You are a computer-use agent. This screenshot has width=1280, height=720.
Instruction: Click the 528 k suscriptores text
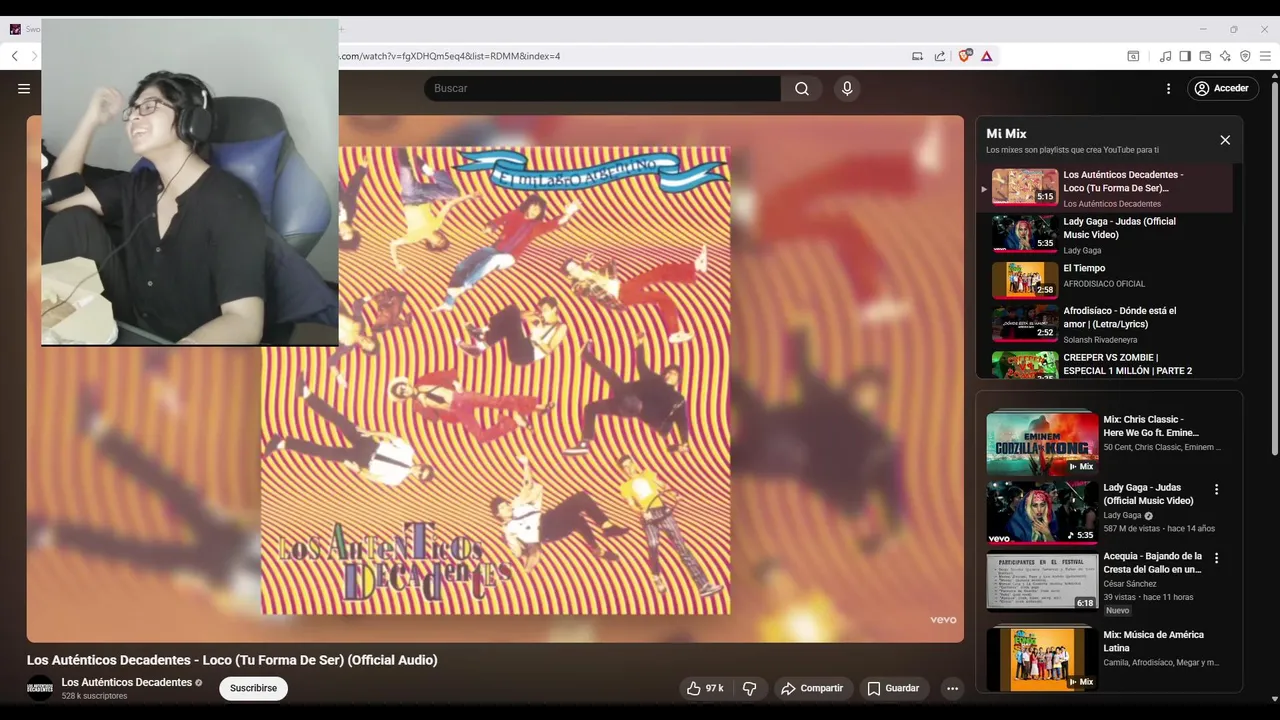tap(94, 696)
